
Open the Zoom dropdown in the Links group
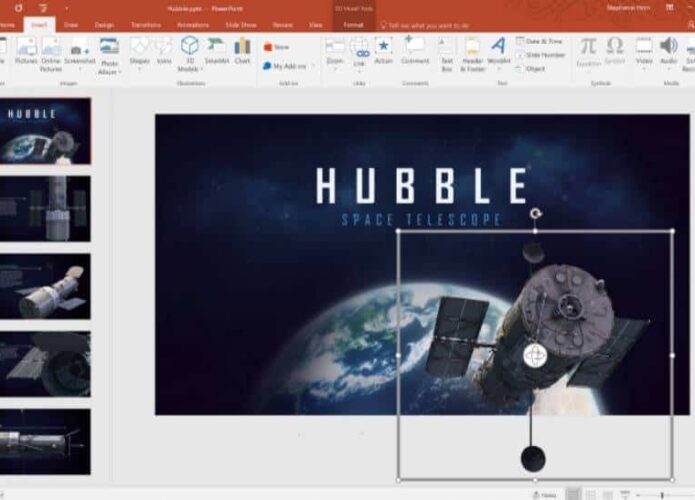[335, 69]
